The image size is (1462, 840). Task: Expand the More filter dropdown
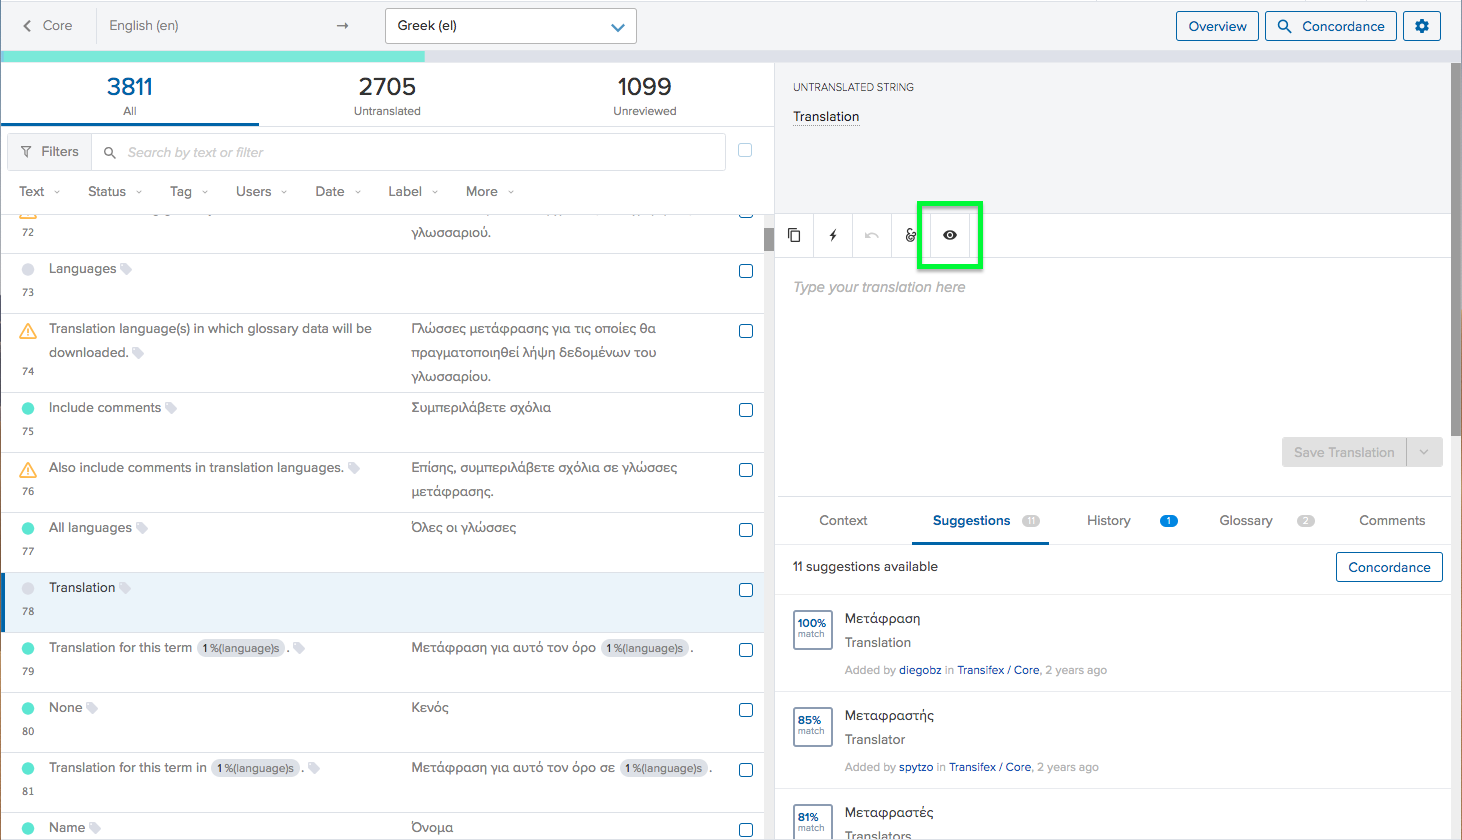pos(490,192)
